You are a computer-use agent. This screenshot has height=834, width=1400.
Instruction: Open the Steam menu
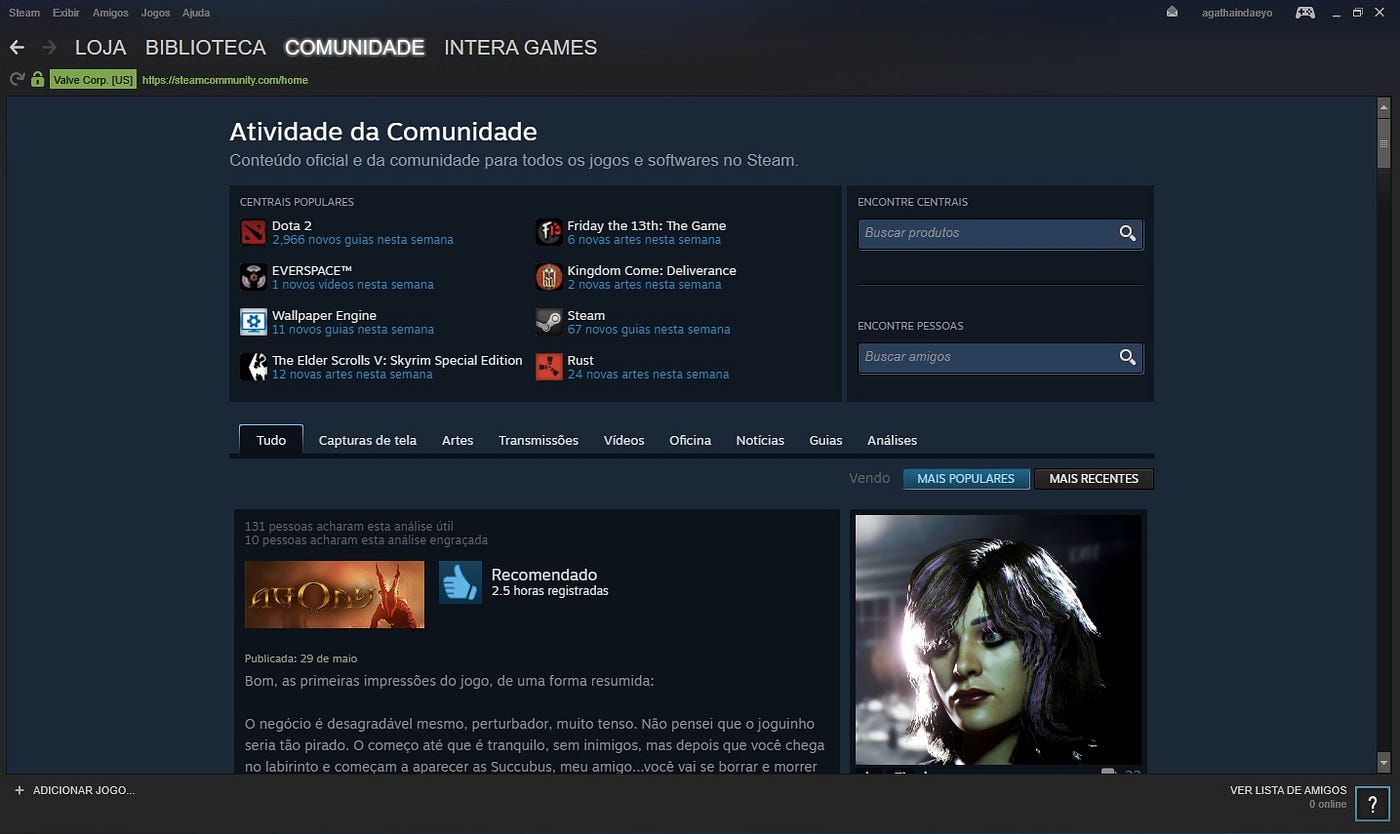point(24,13)
